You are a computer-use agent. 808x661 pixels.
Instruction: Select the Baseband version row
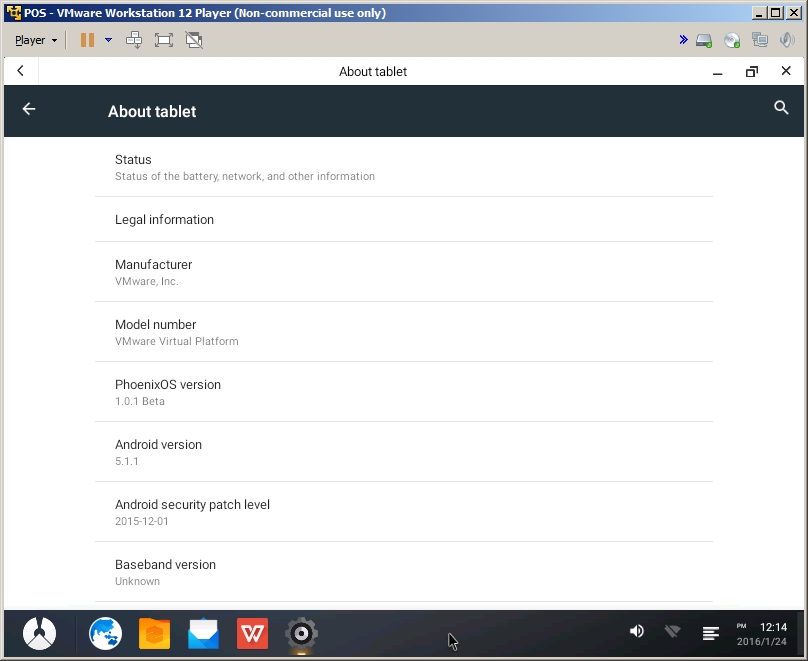pyautogui.click(x=403, y=572)
